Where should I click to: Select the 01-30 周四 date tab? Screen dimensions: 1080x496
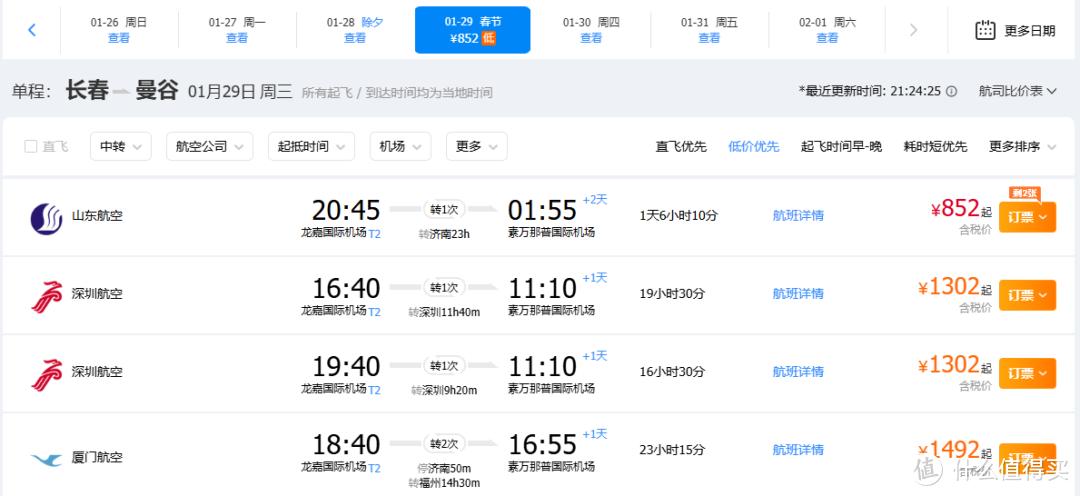pos(591,30)
